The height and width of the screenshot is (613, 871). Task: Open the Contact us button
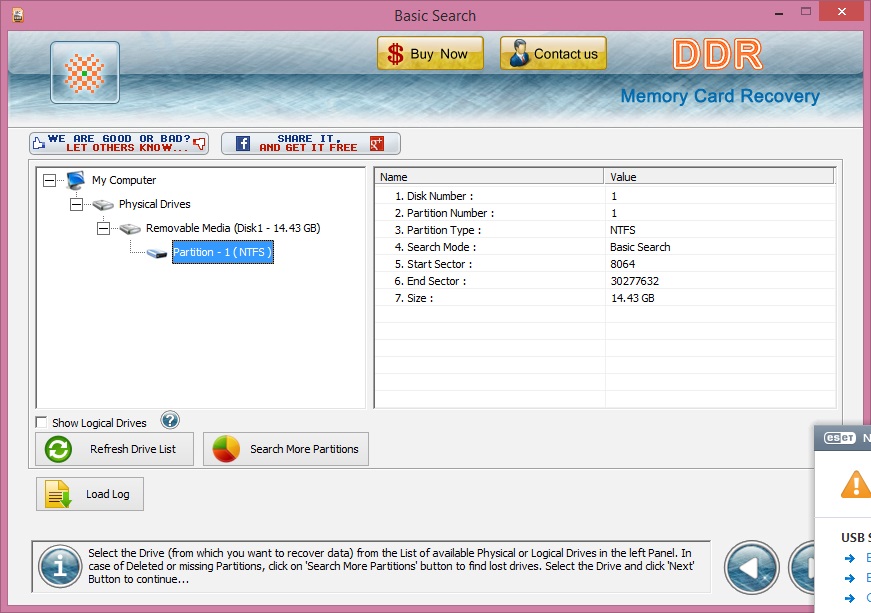(x=553, y=54)
